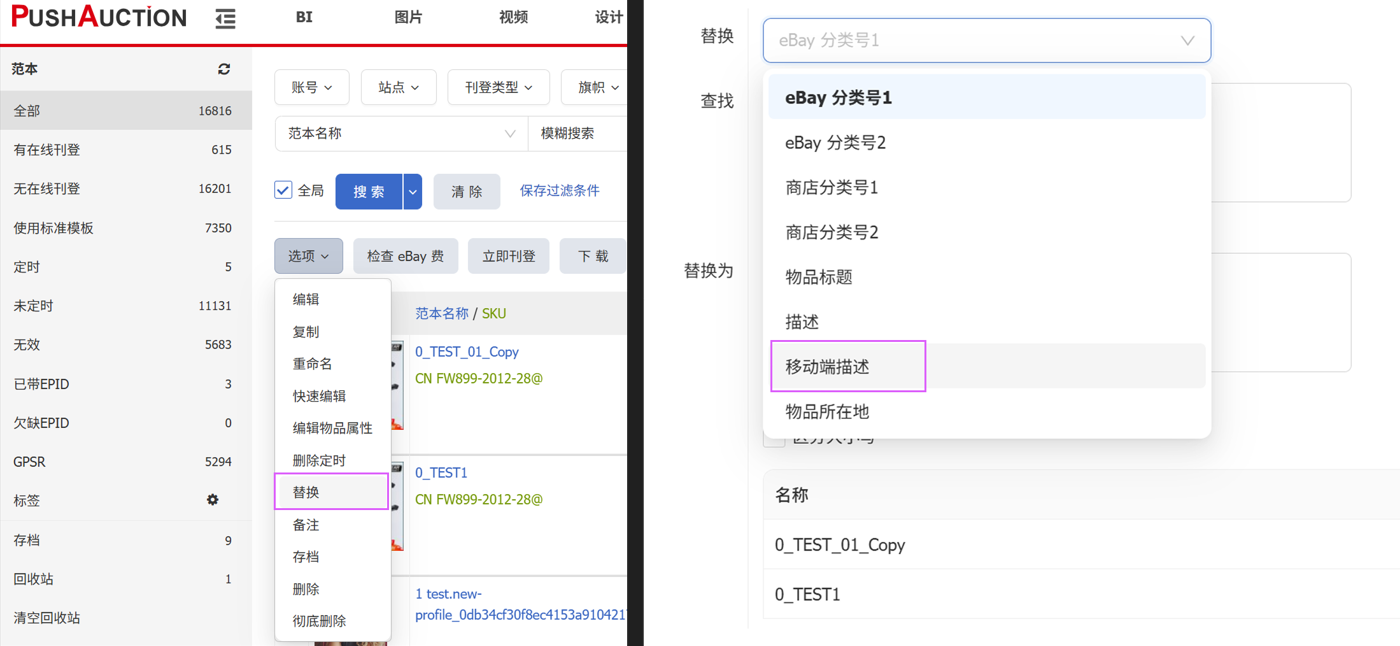This screenshot has width=1400, height=646.
Task: Expand the 刊登类型 dropdown
Action: point(498,88)
